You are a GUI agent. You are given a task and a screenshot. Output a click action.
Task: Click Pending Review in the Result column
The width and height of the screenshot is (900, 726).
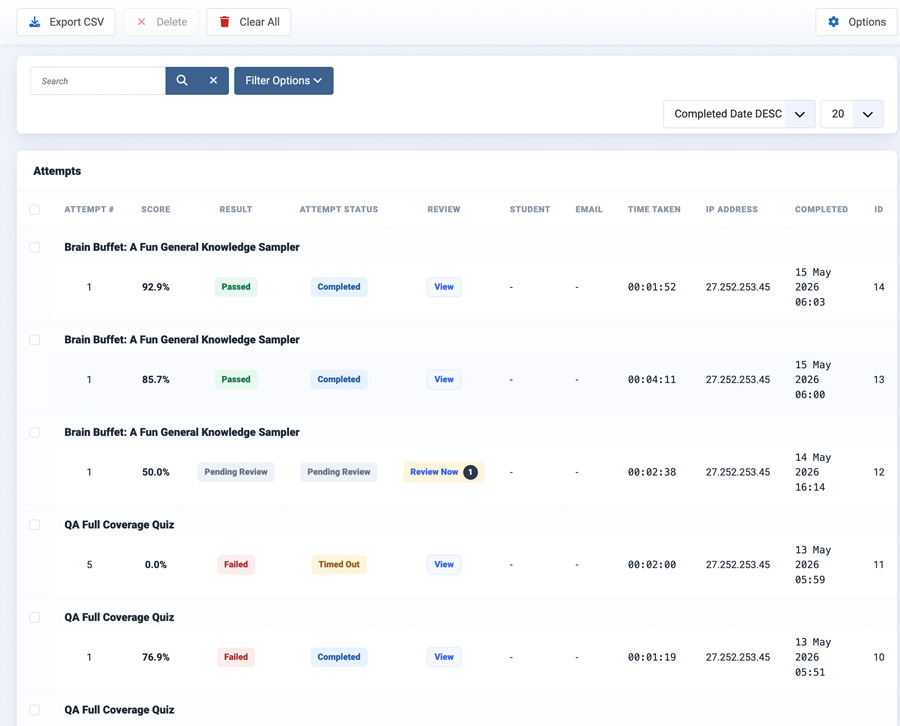(x=236, y=472)
